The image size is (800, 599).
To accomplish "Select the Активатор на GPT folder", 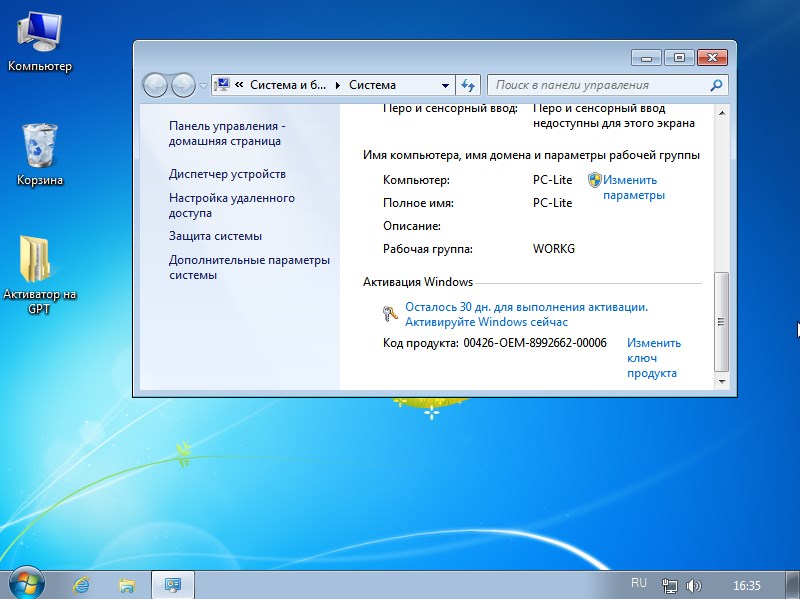I will coord(39,274).
